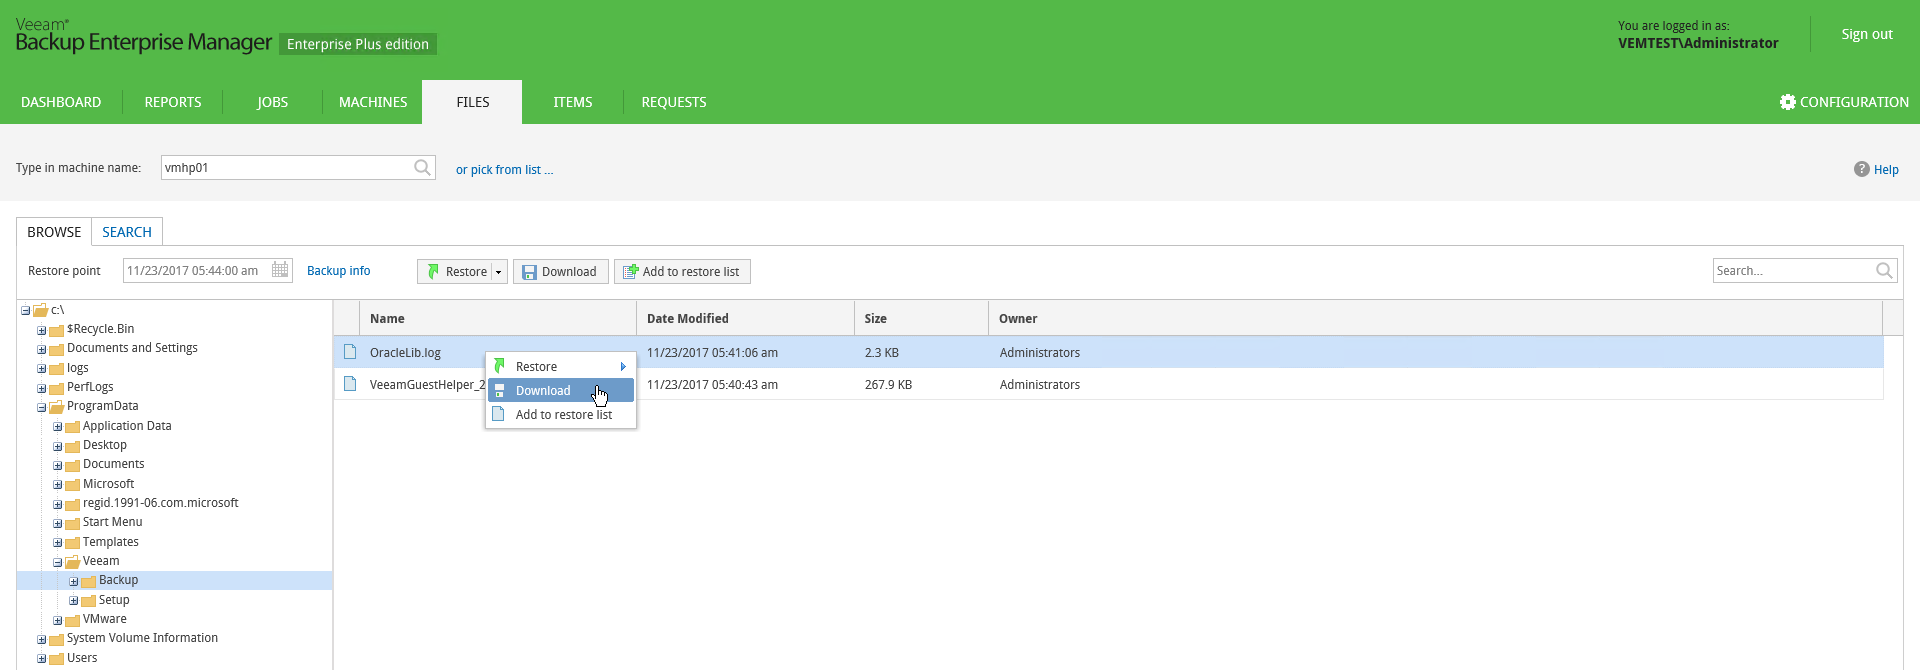This screenshot has height=670, width=1920.
Task: Switch to the Reports tab
Action: [x=173, y=102]
